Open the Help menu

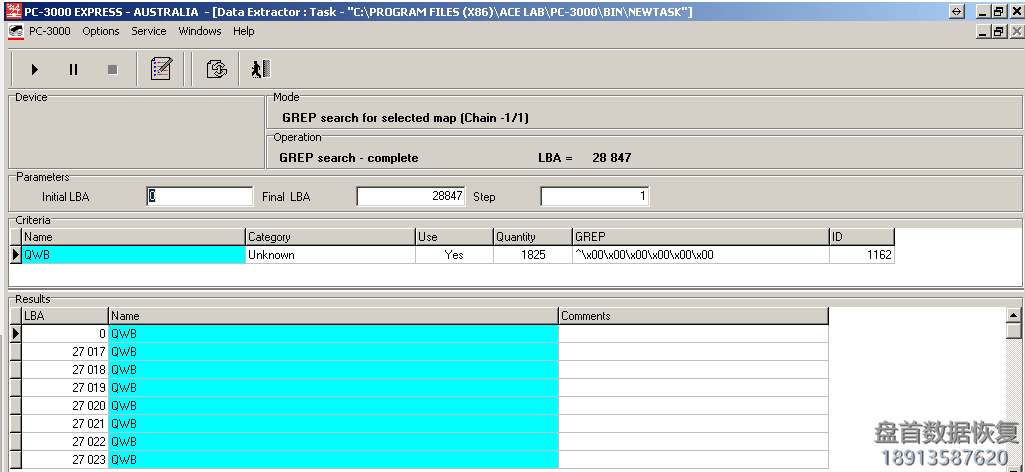tap(244, 31)
